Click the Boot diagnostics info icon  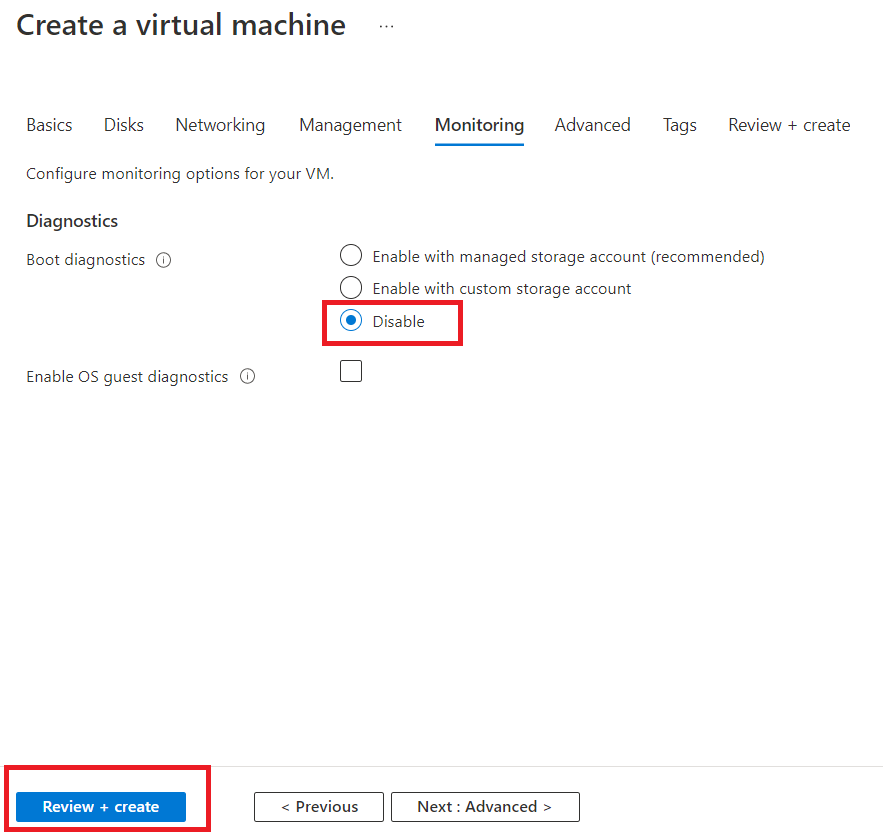coord(164,260)
